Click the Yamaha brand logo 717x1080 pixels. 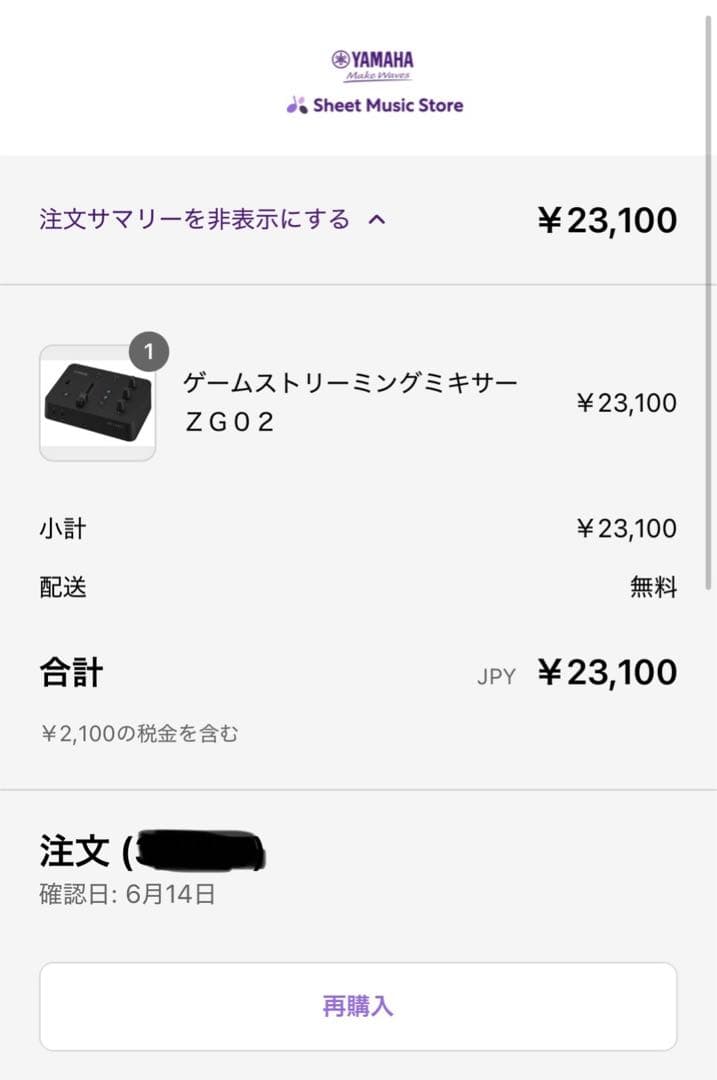[x=374, y=59]
